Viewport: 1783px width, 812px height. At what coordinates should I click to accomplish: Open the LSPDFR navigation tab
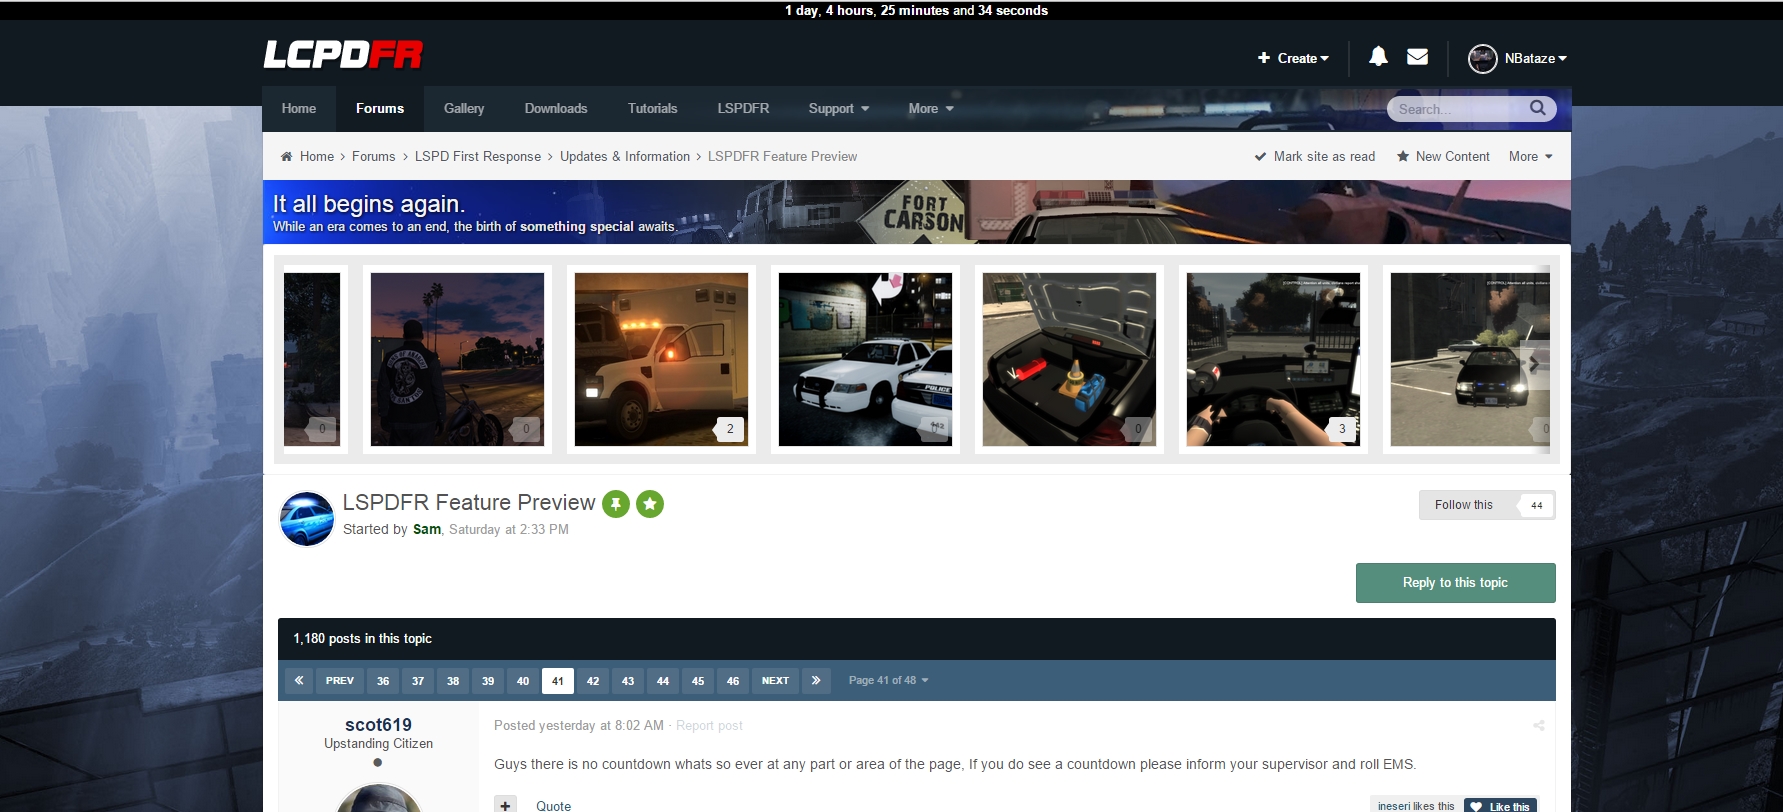pyautogui.click(x=743, y=109)
